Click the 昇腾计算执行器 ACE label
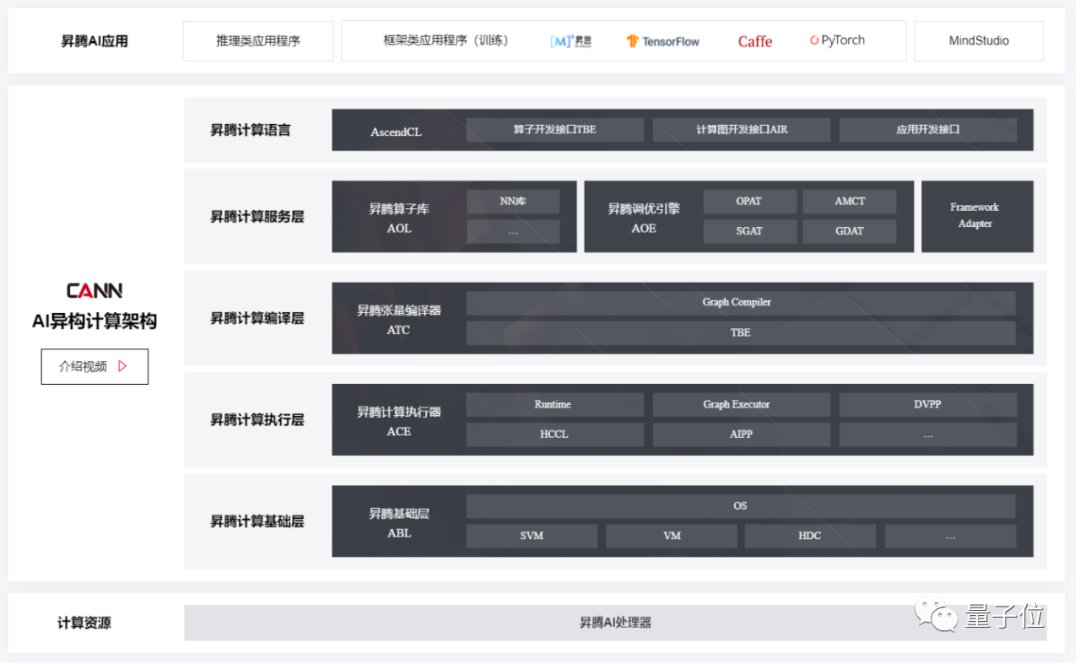1080x664 pixels. coord(399,422)
